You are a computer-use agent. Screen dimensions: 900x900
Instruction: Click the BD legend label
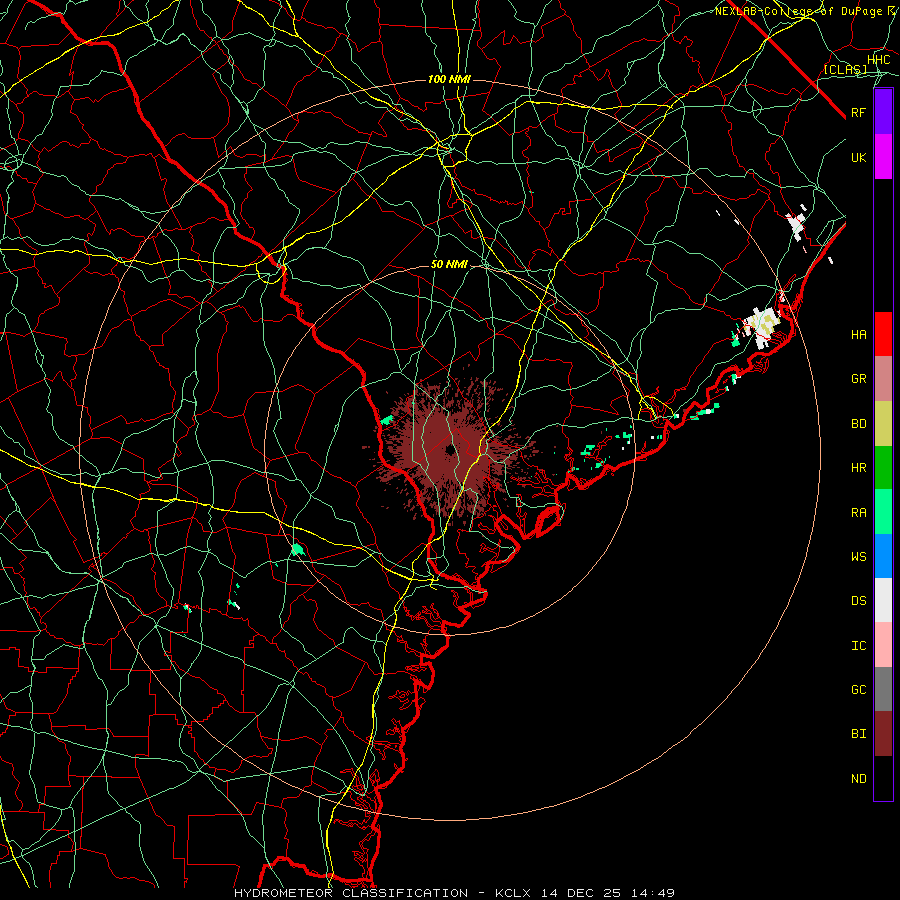tap(858, 424)
